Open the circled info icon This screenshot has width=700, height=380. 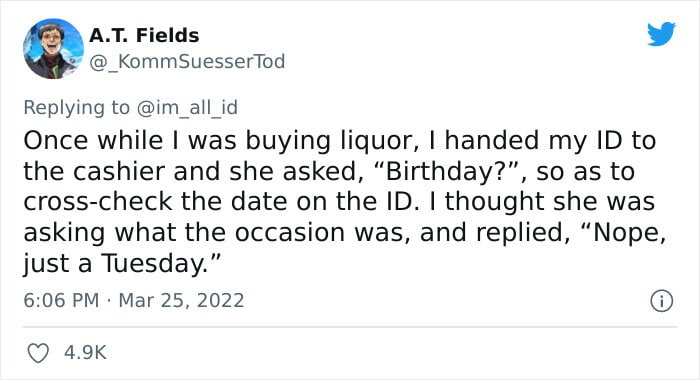coord(661,301)
